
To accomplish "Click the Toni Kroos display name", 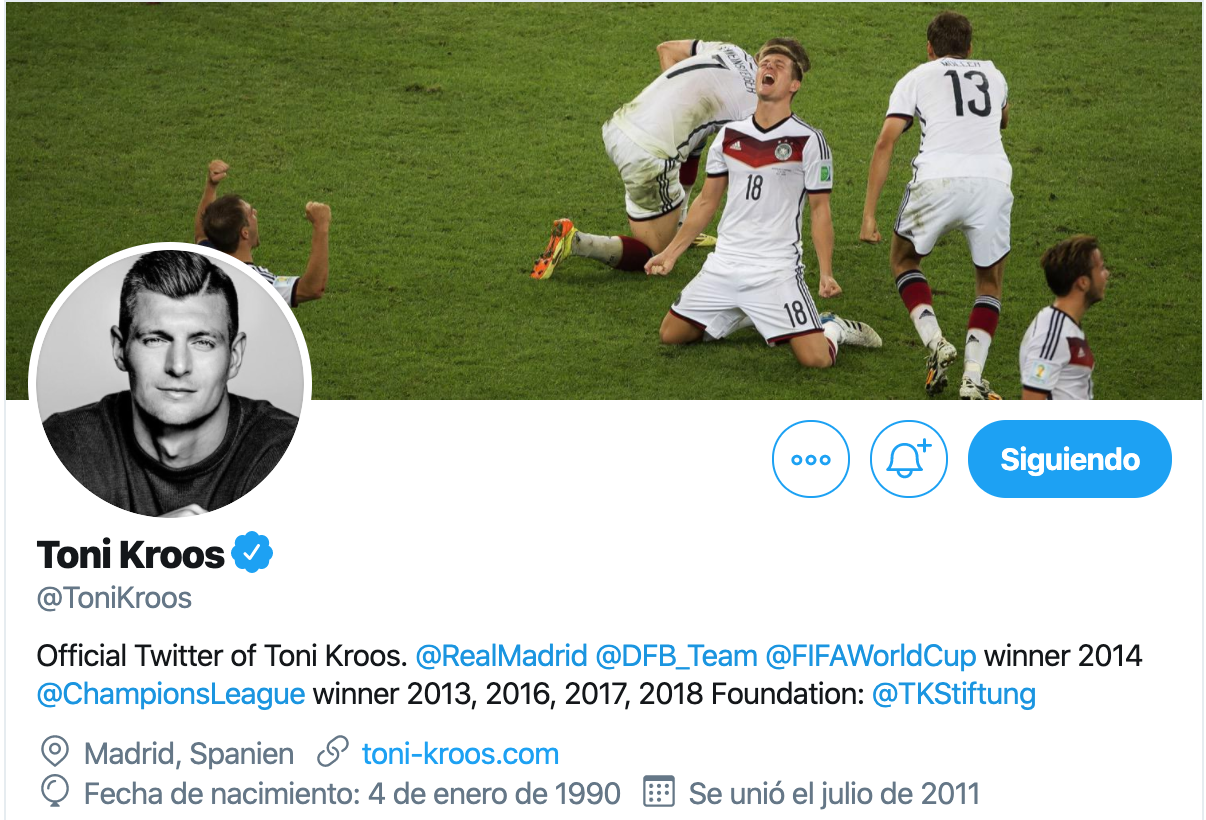I will tap(130, 554).
